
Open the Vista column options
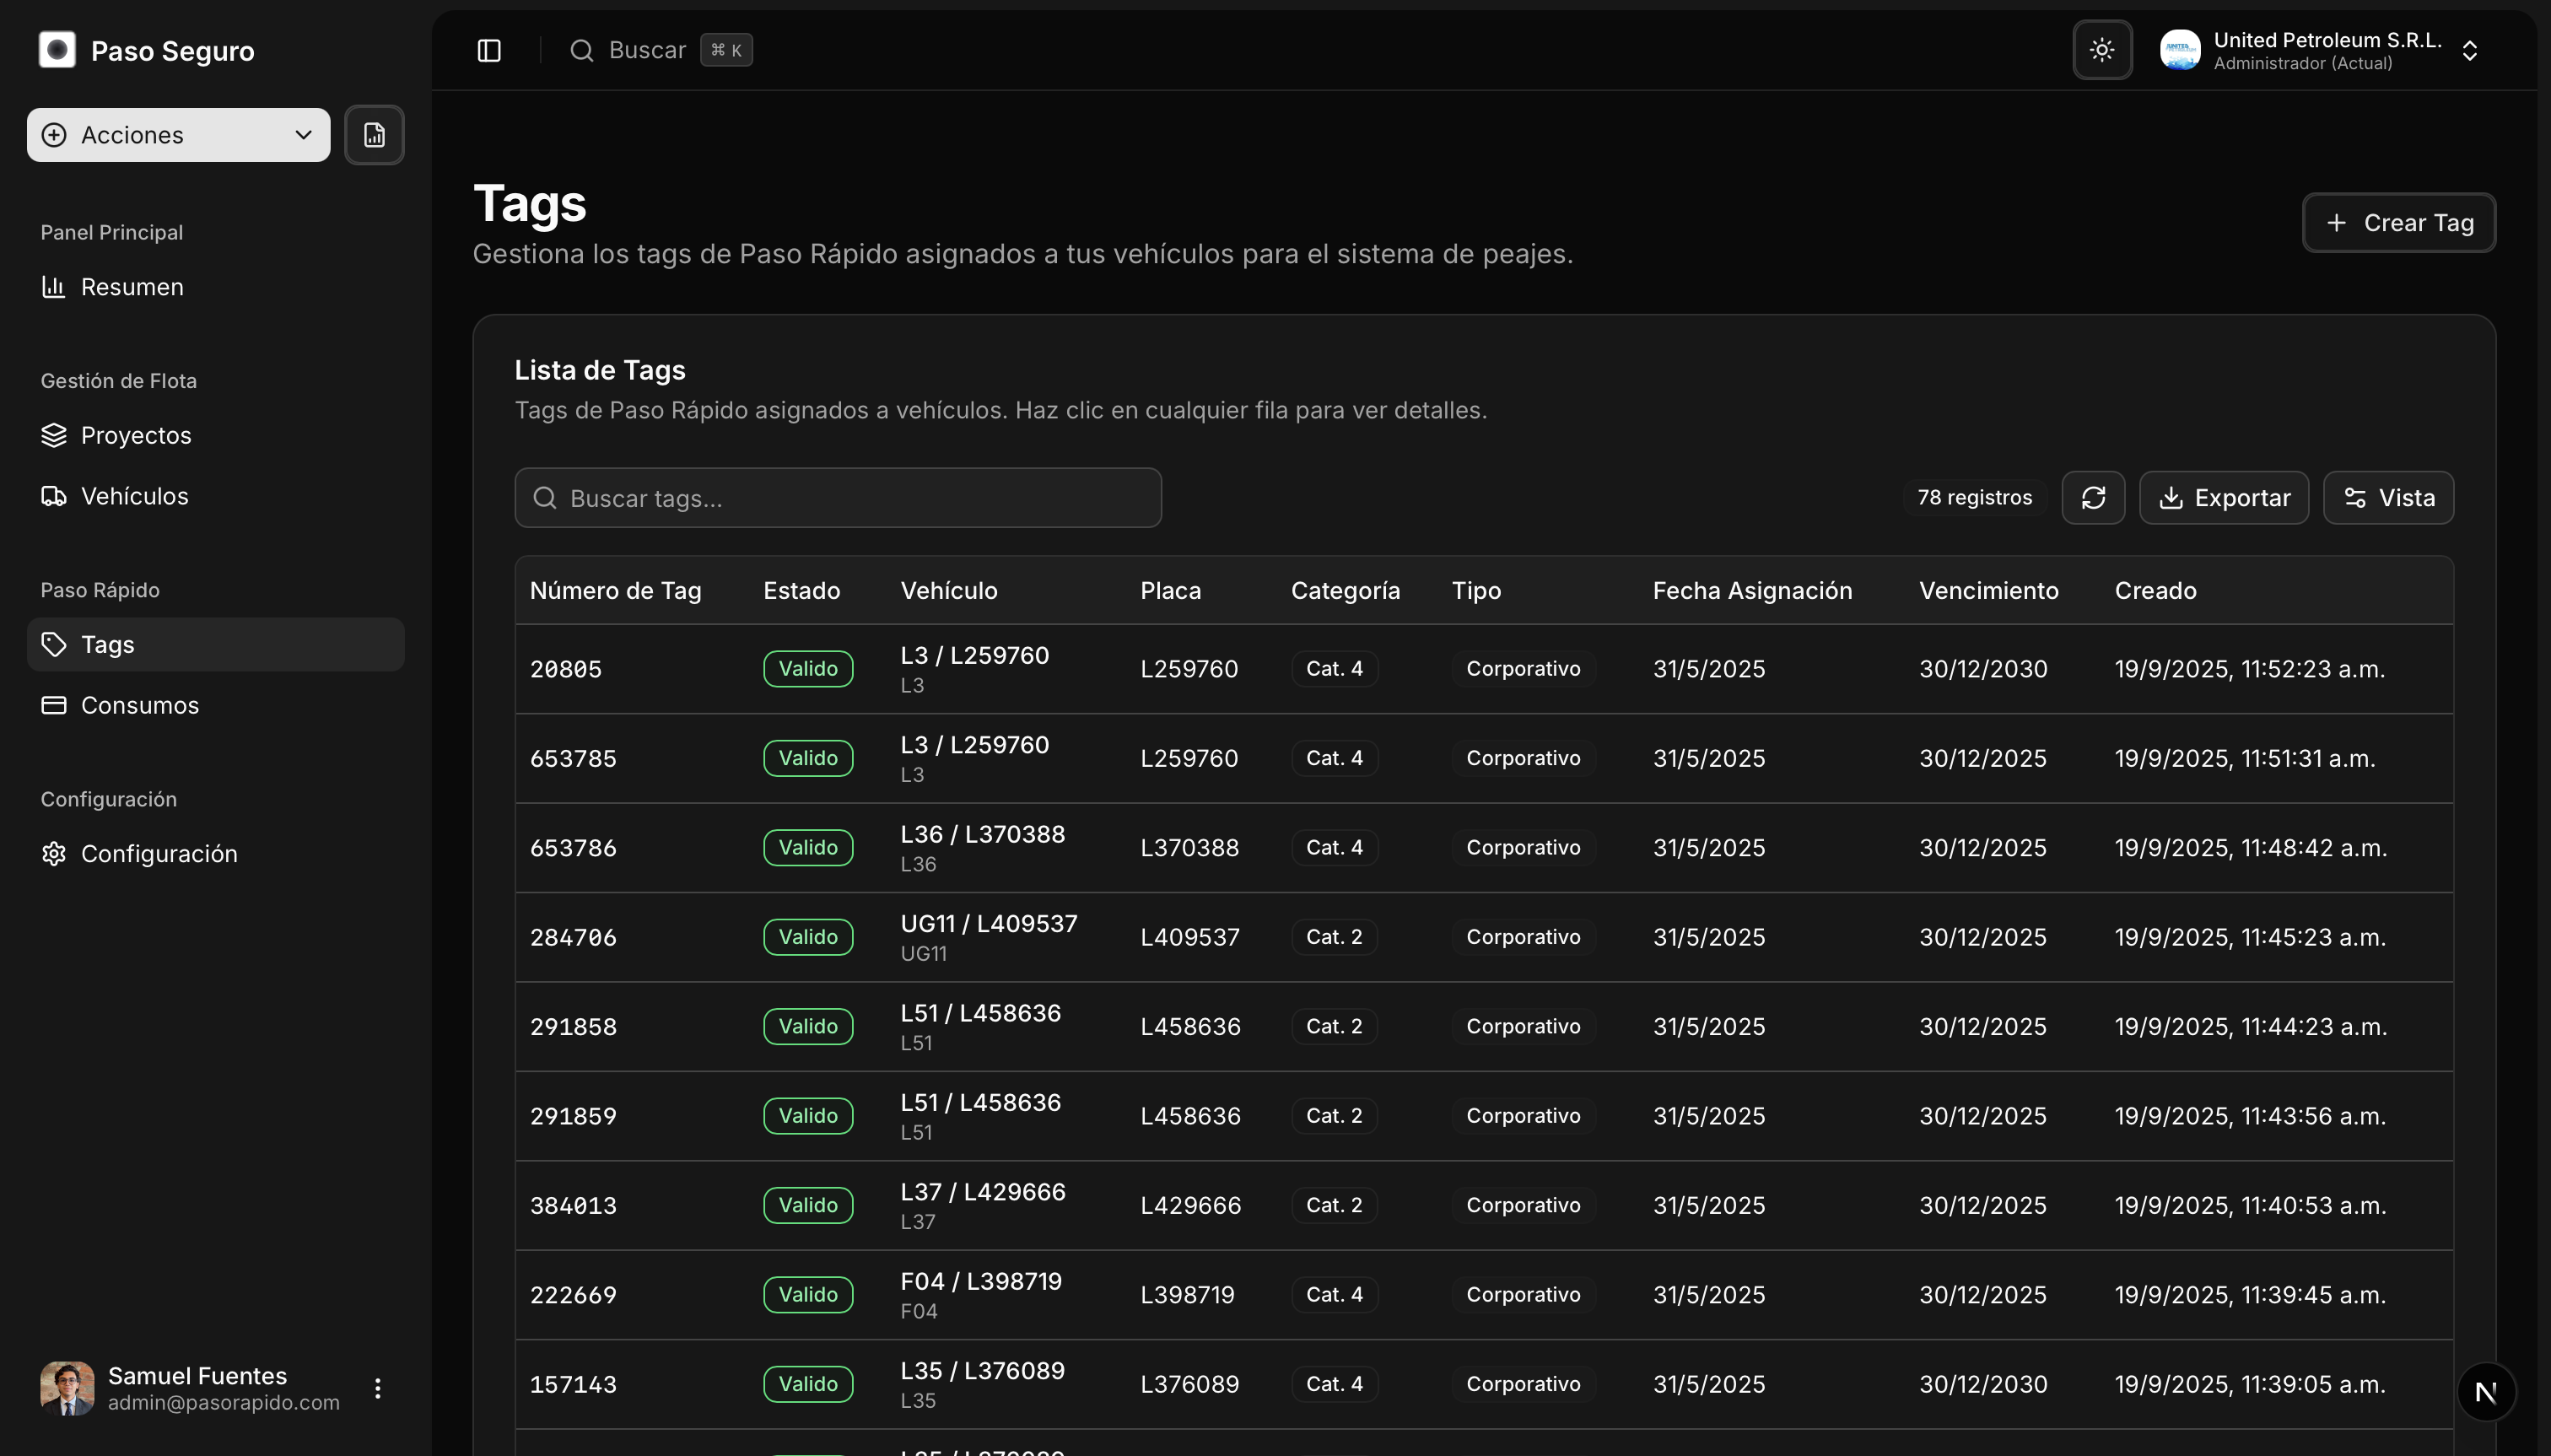click(2388, 498)
